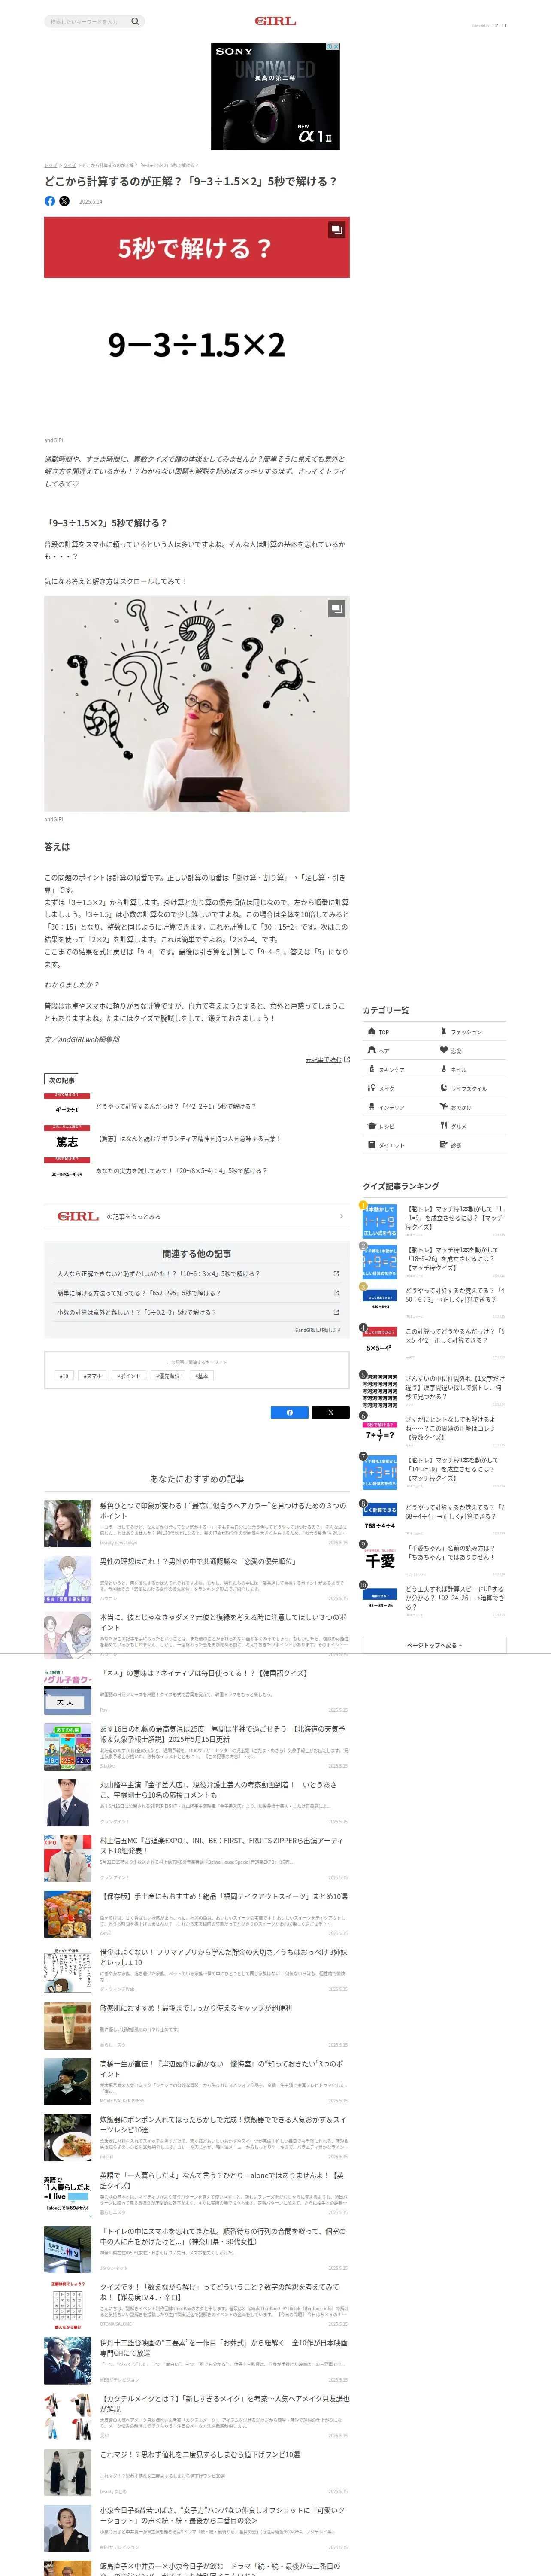Open 福岡テイクアウトスイーツ まとめ10選 article
The width and height of the screenshot is (551, 2576).
(197, 1914)
